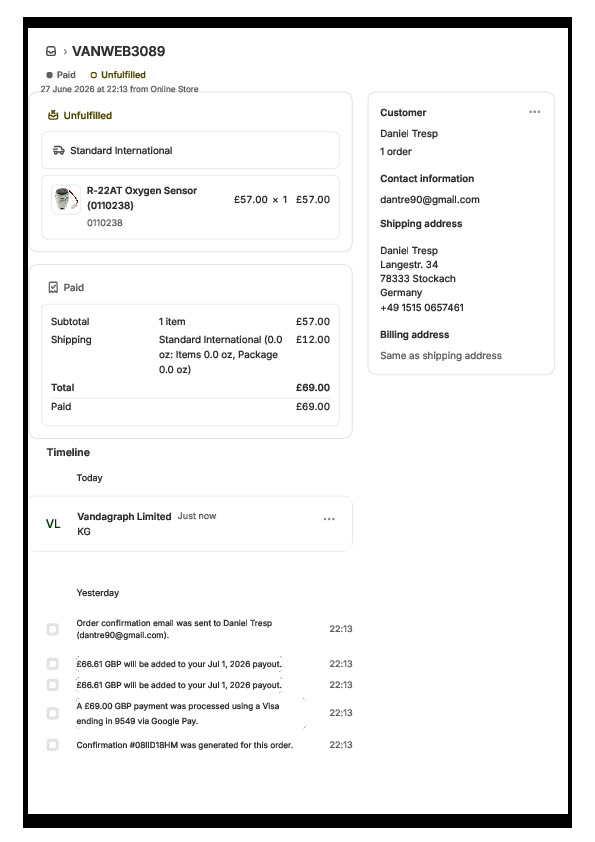Click the Unfulfilled status badge under order number

tap(118, 75)
